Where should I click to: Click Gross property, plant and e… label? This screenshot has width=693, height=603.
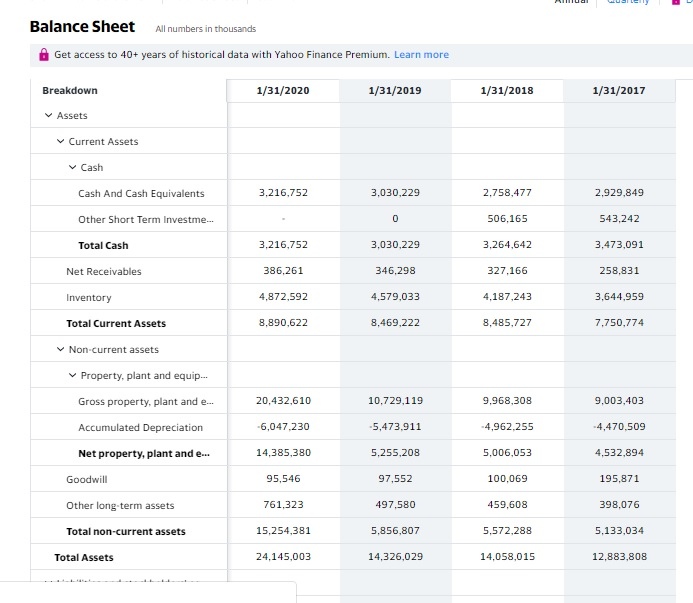(x=146, y=402)
